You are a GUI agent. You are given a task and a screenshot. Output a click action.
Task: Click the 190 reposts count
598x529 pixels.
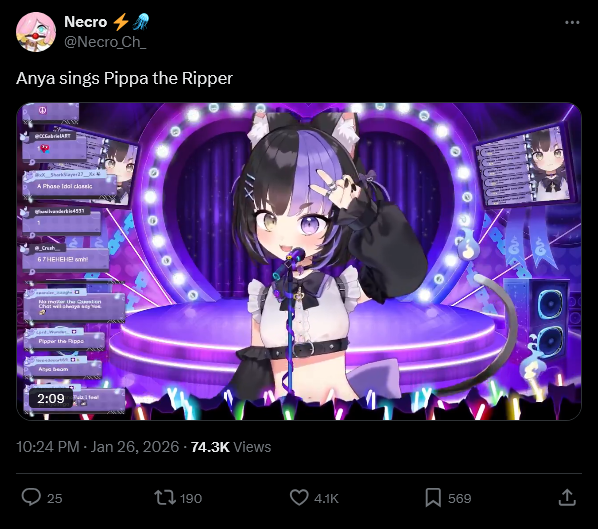pos(191,498)
